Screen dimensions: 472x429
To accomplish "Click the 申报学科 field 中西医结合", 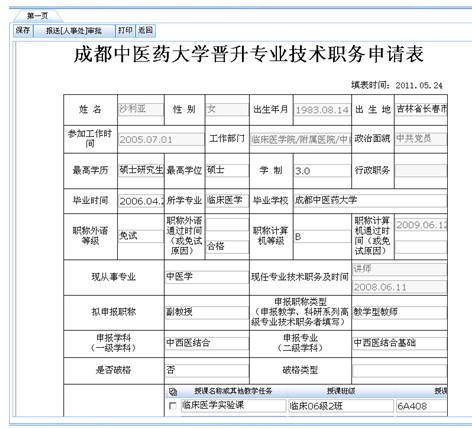I will pos(207,343).
